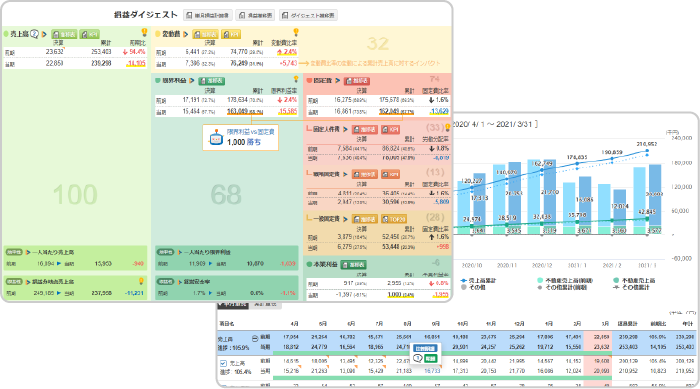Click the lightbulb hint in 売上高 panel
Viewport: 700px width, 389px height.
(144, 32)
